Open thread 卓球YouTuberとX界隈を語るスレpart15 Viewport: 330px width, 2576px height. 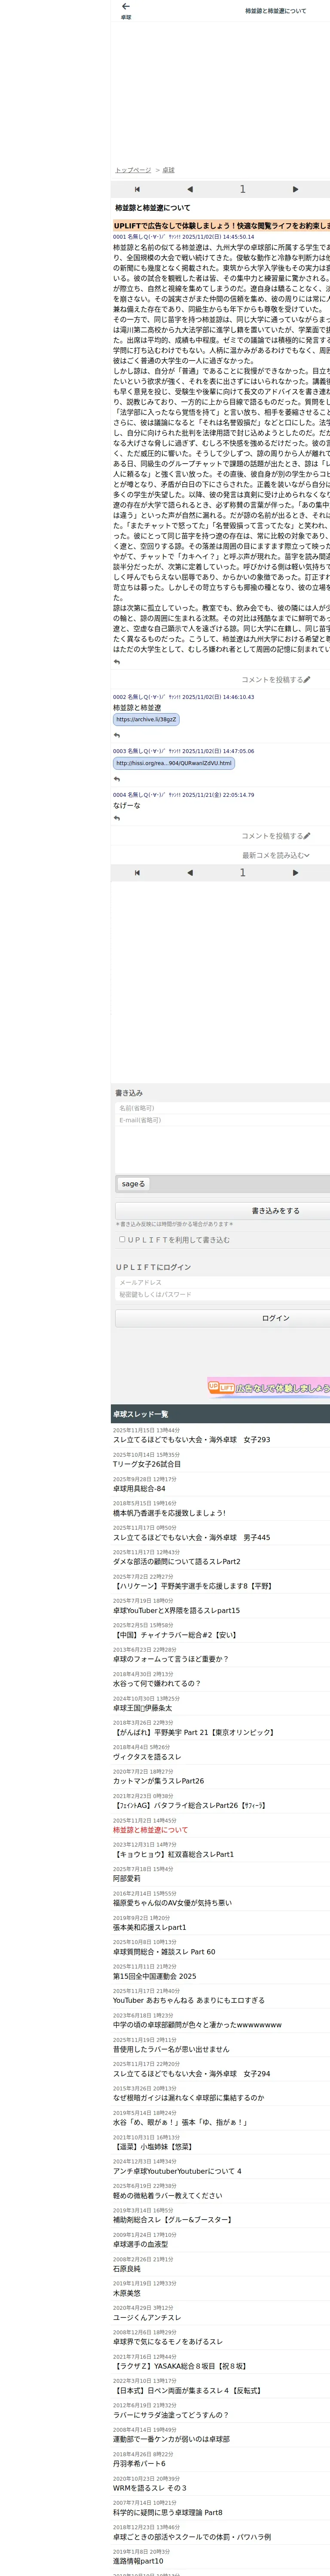176,1610
